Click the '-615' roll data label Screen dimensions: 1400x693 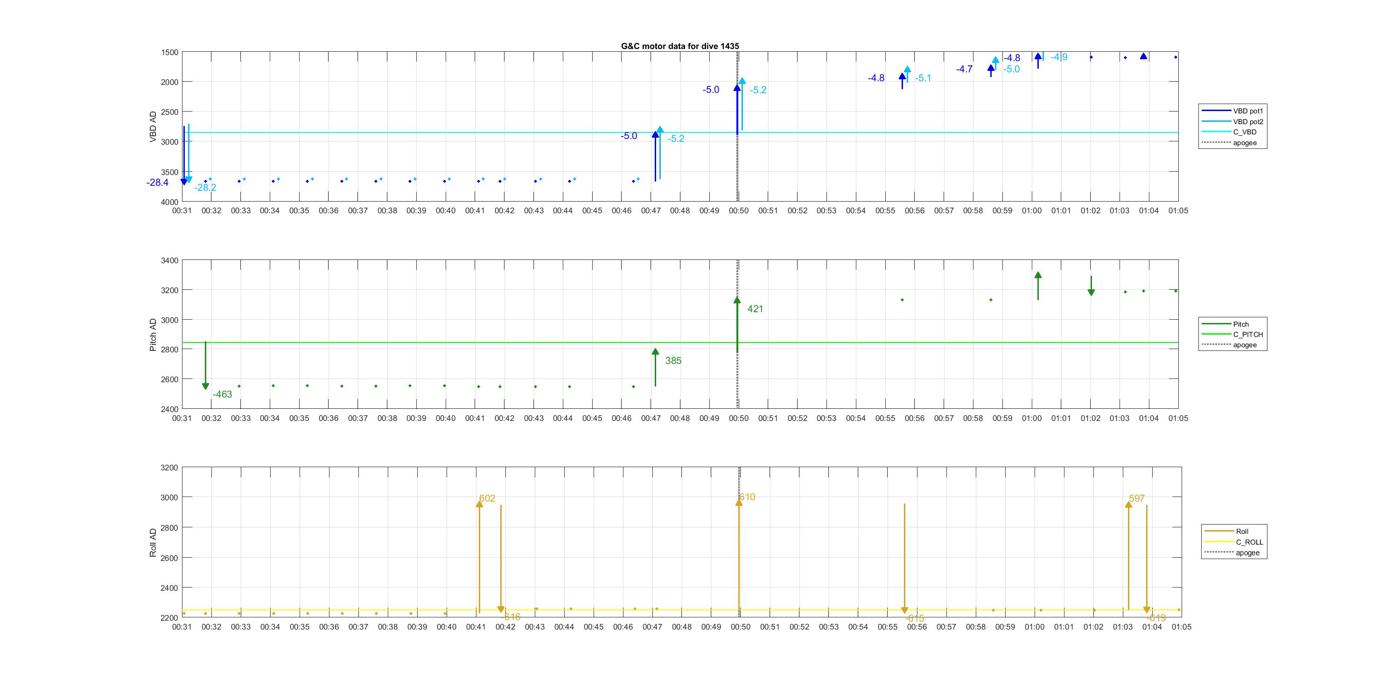[x=915, y=618]
